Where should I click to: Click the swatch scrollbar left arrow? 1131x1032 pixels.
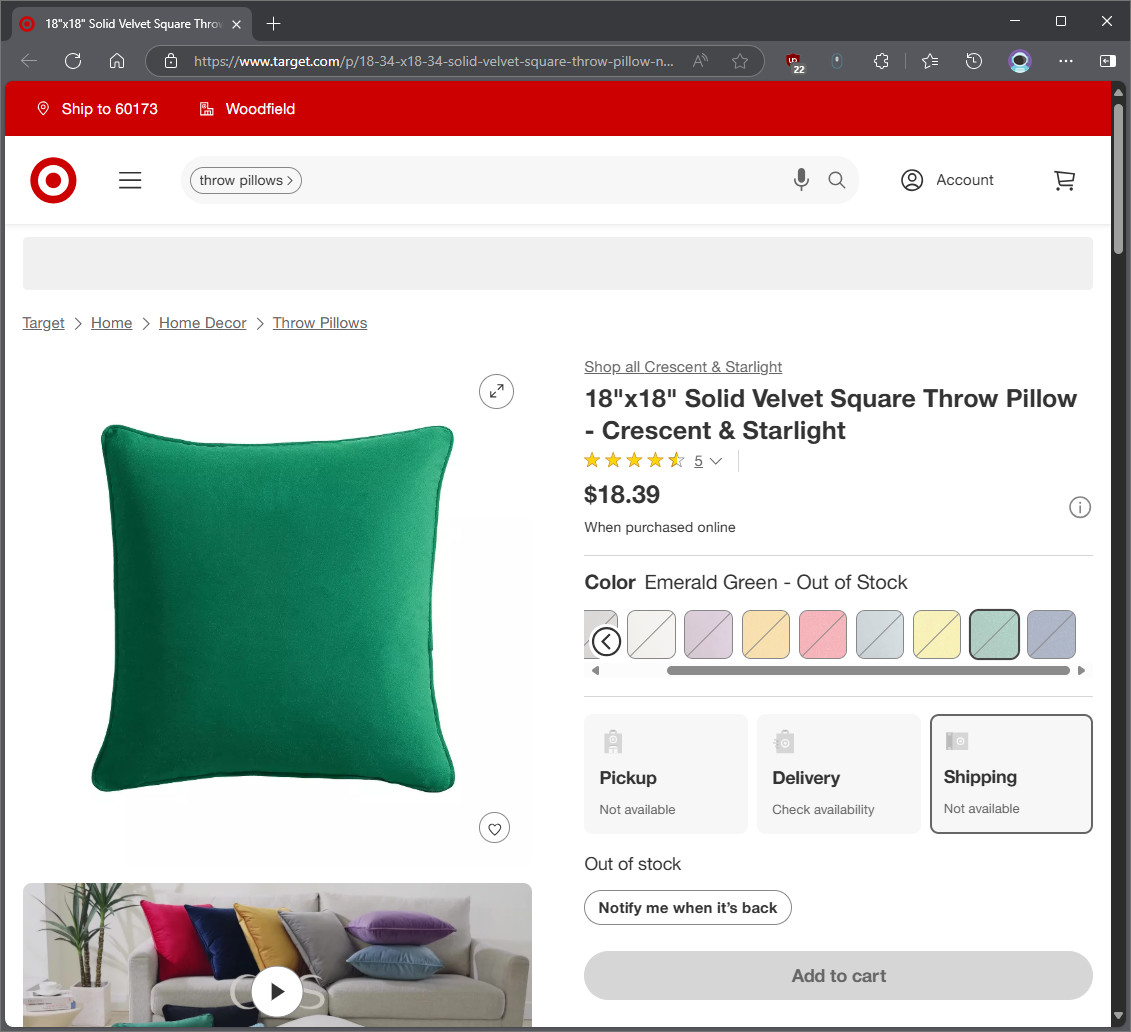click(x=595, y=671)
